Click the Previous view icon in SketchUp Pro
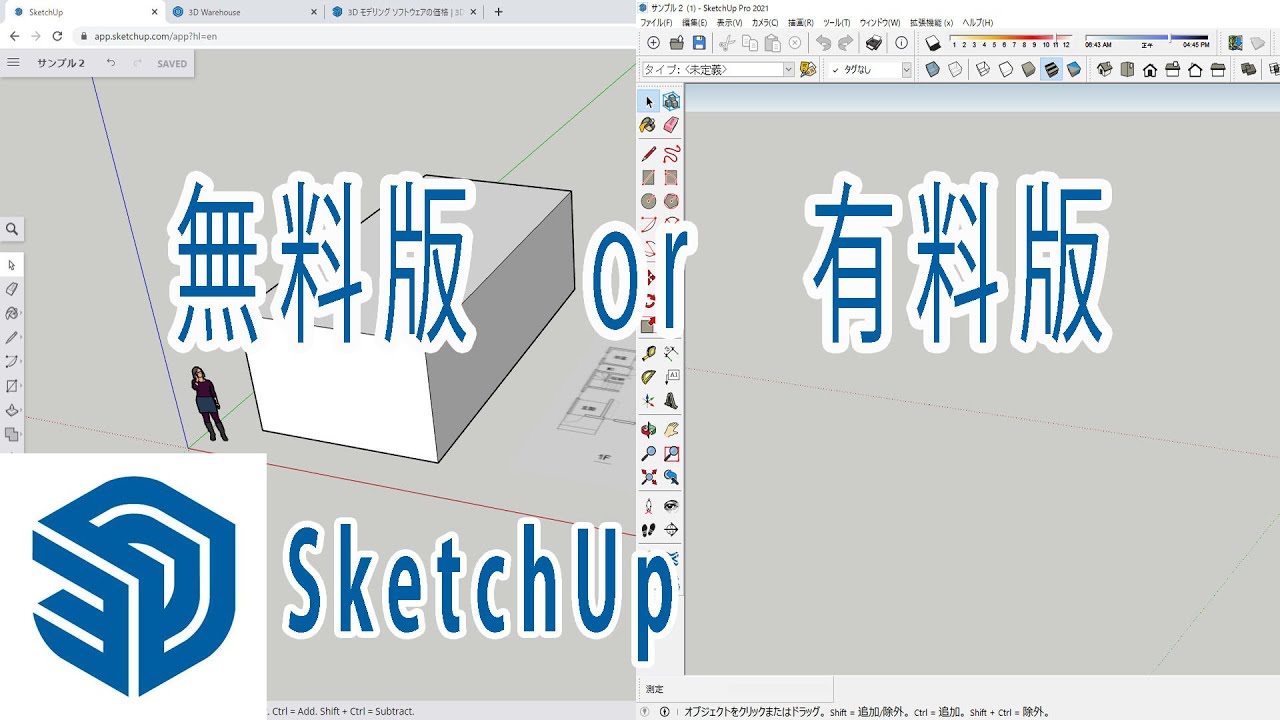The image size is (1280, 720). pos(671,478)
